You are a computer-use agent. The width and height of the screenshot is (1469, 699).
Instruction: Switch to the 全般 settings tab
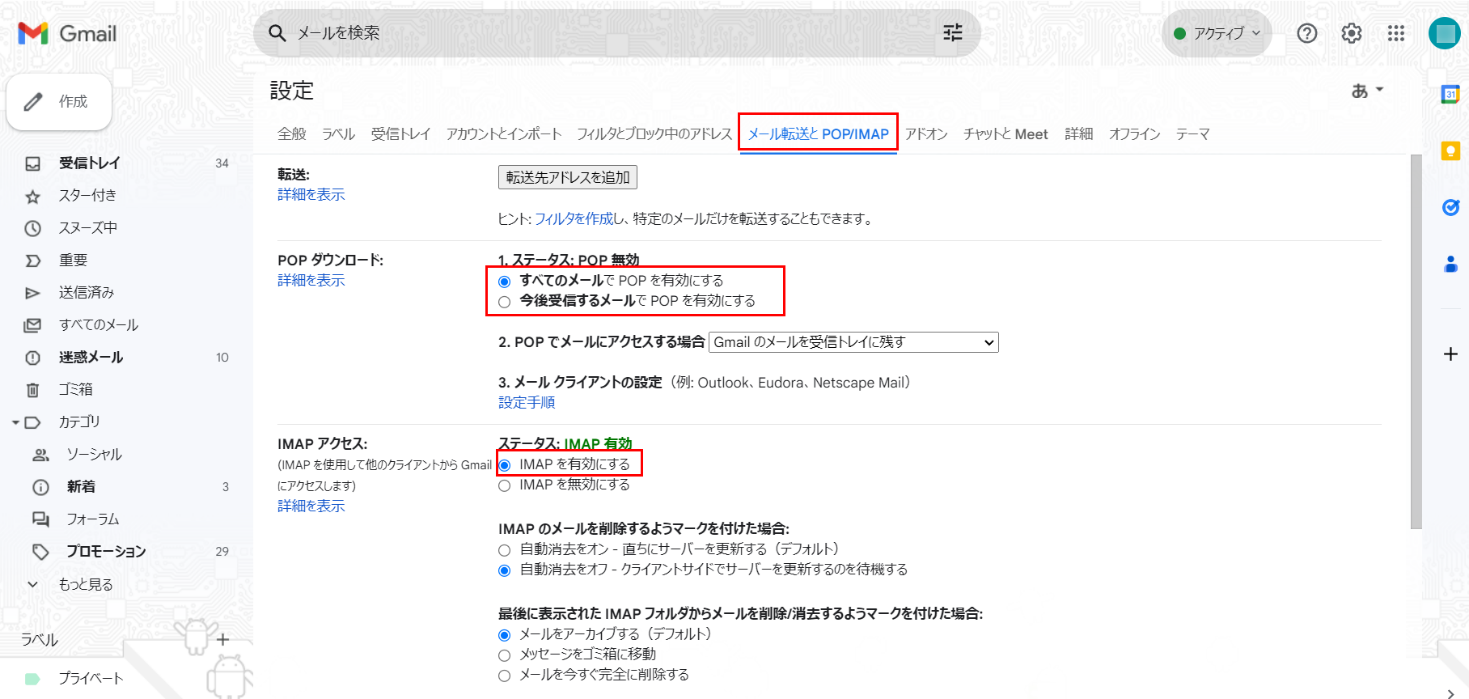(x=292, y=134)
